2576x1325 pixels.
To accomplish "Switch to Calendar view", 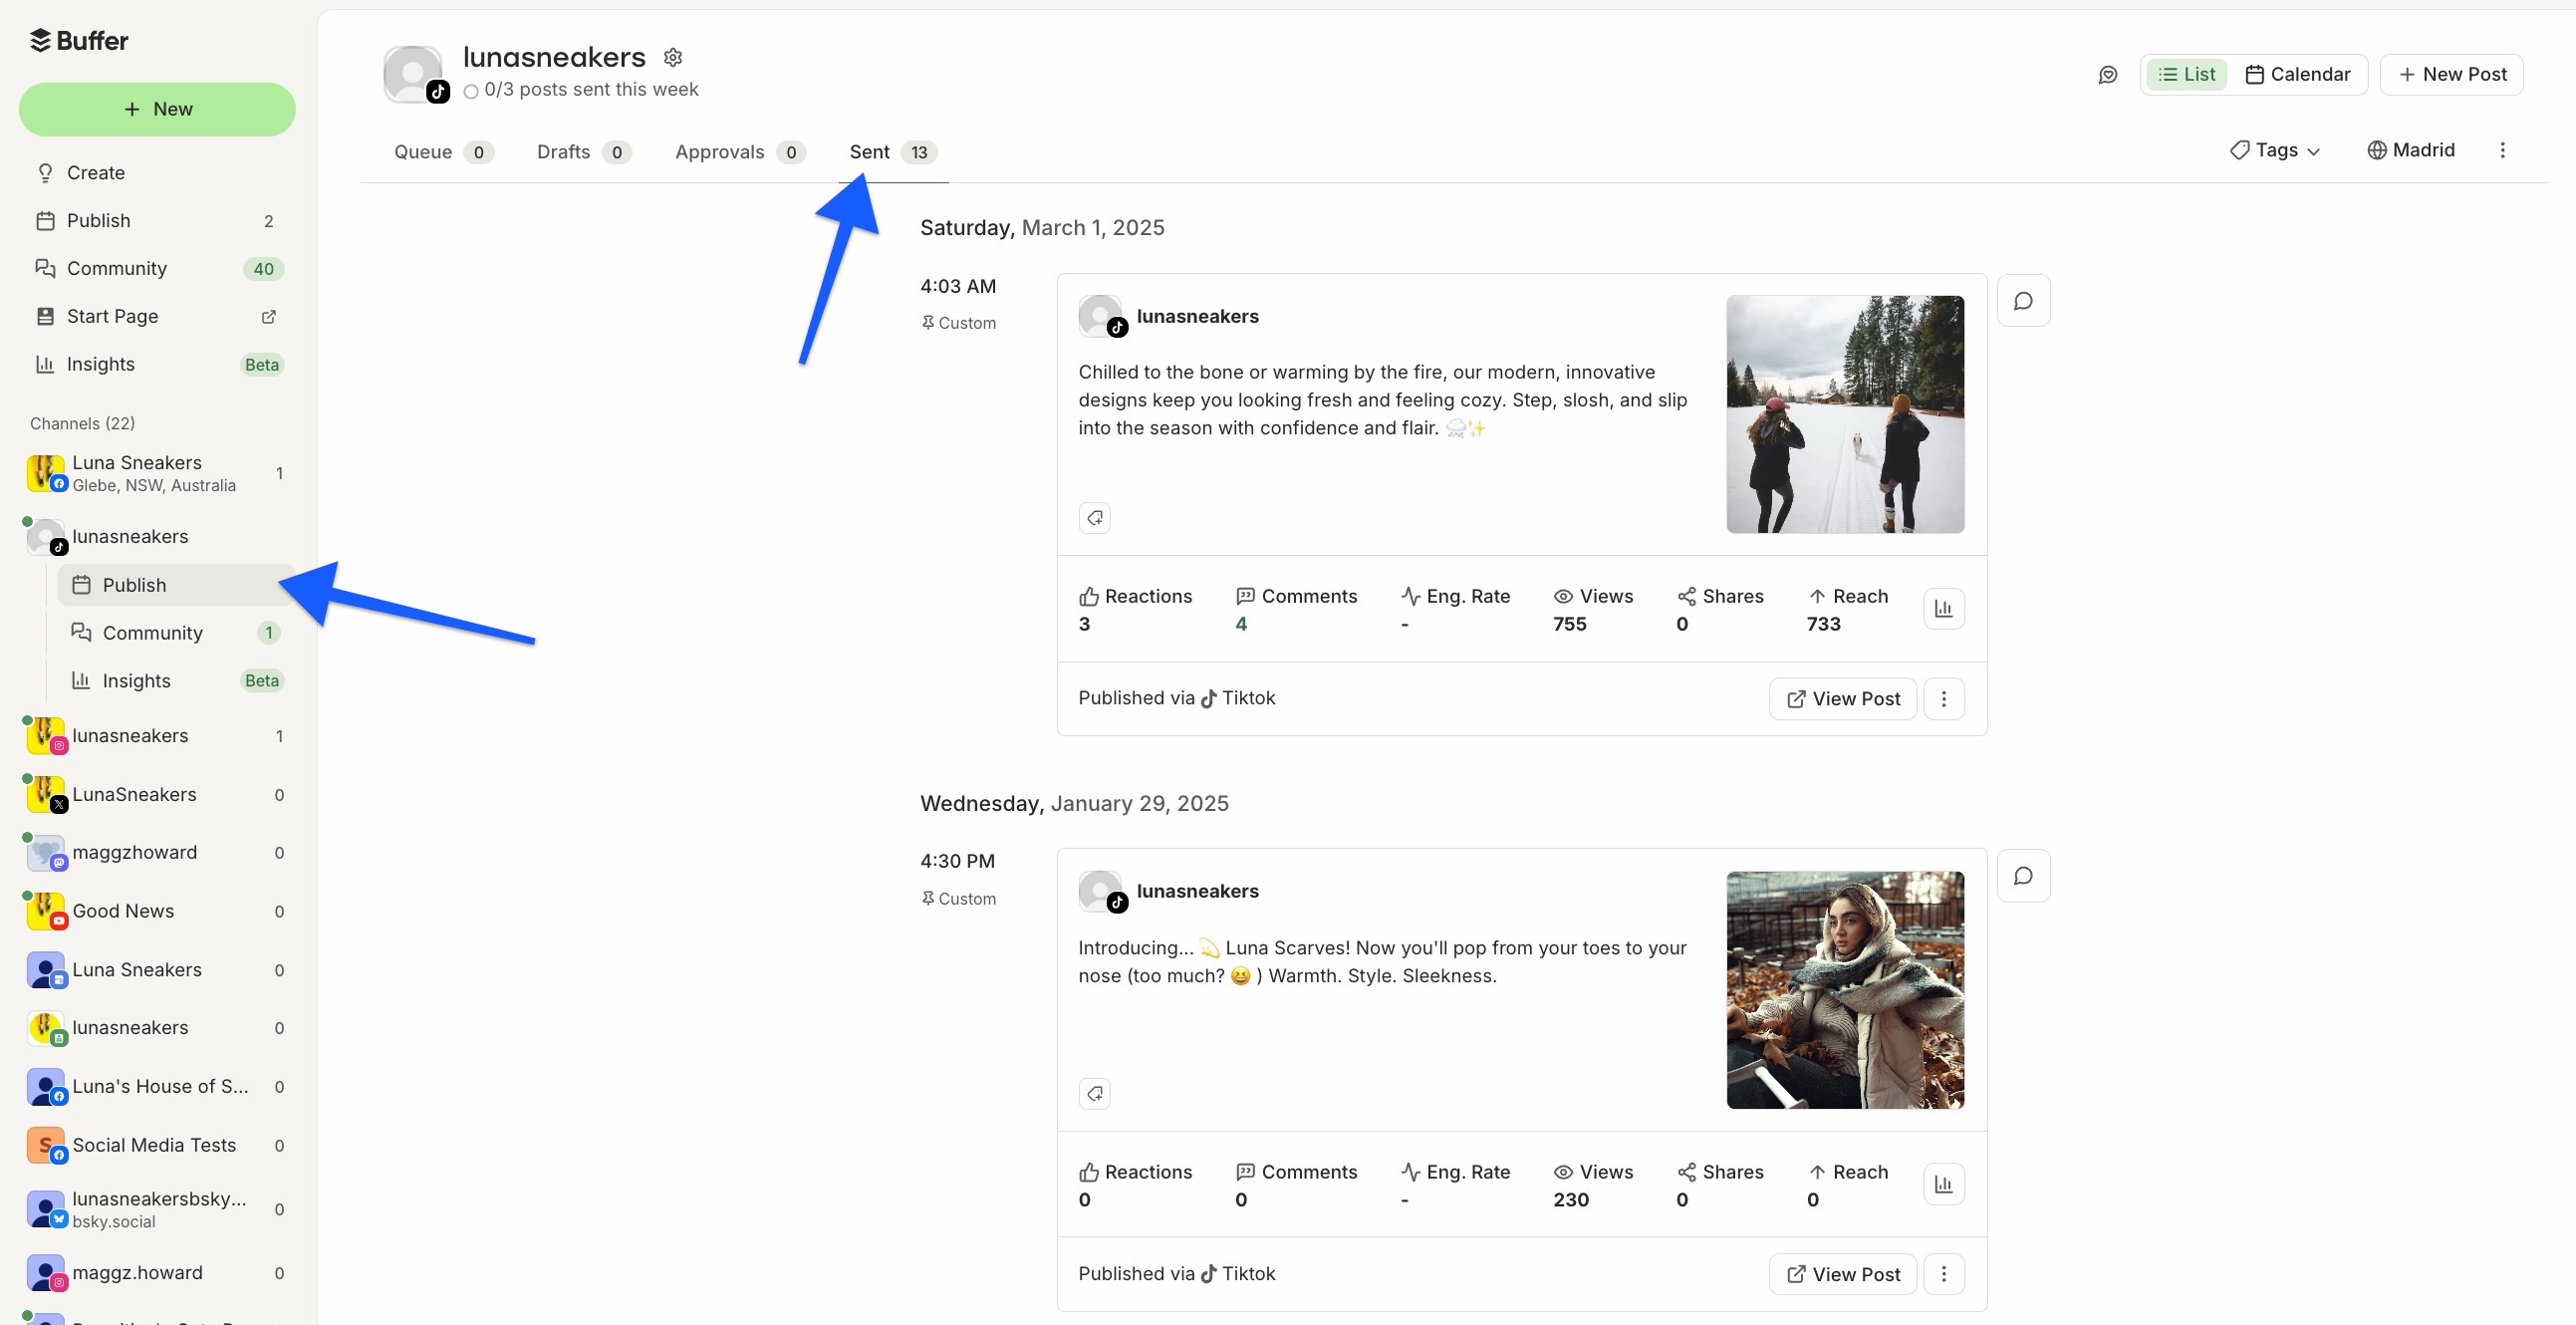I will tap(2298, 75).
